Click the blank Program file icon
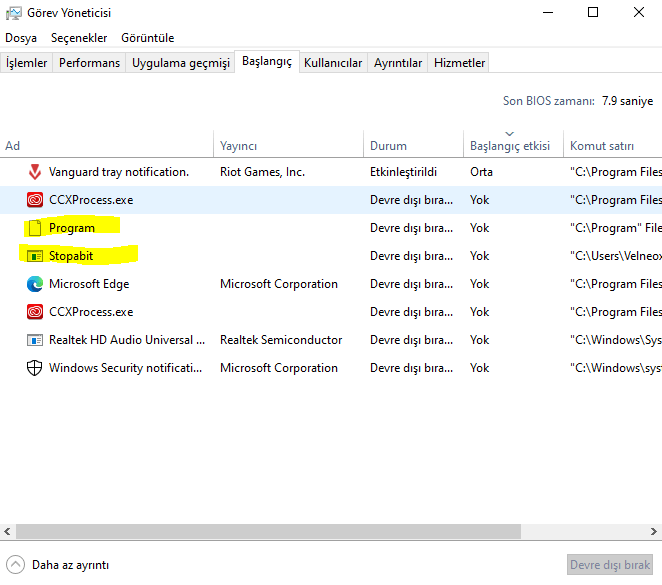The height and width of the screenshot is (585, 662). [35, 228]
